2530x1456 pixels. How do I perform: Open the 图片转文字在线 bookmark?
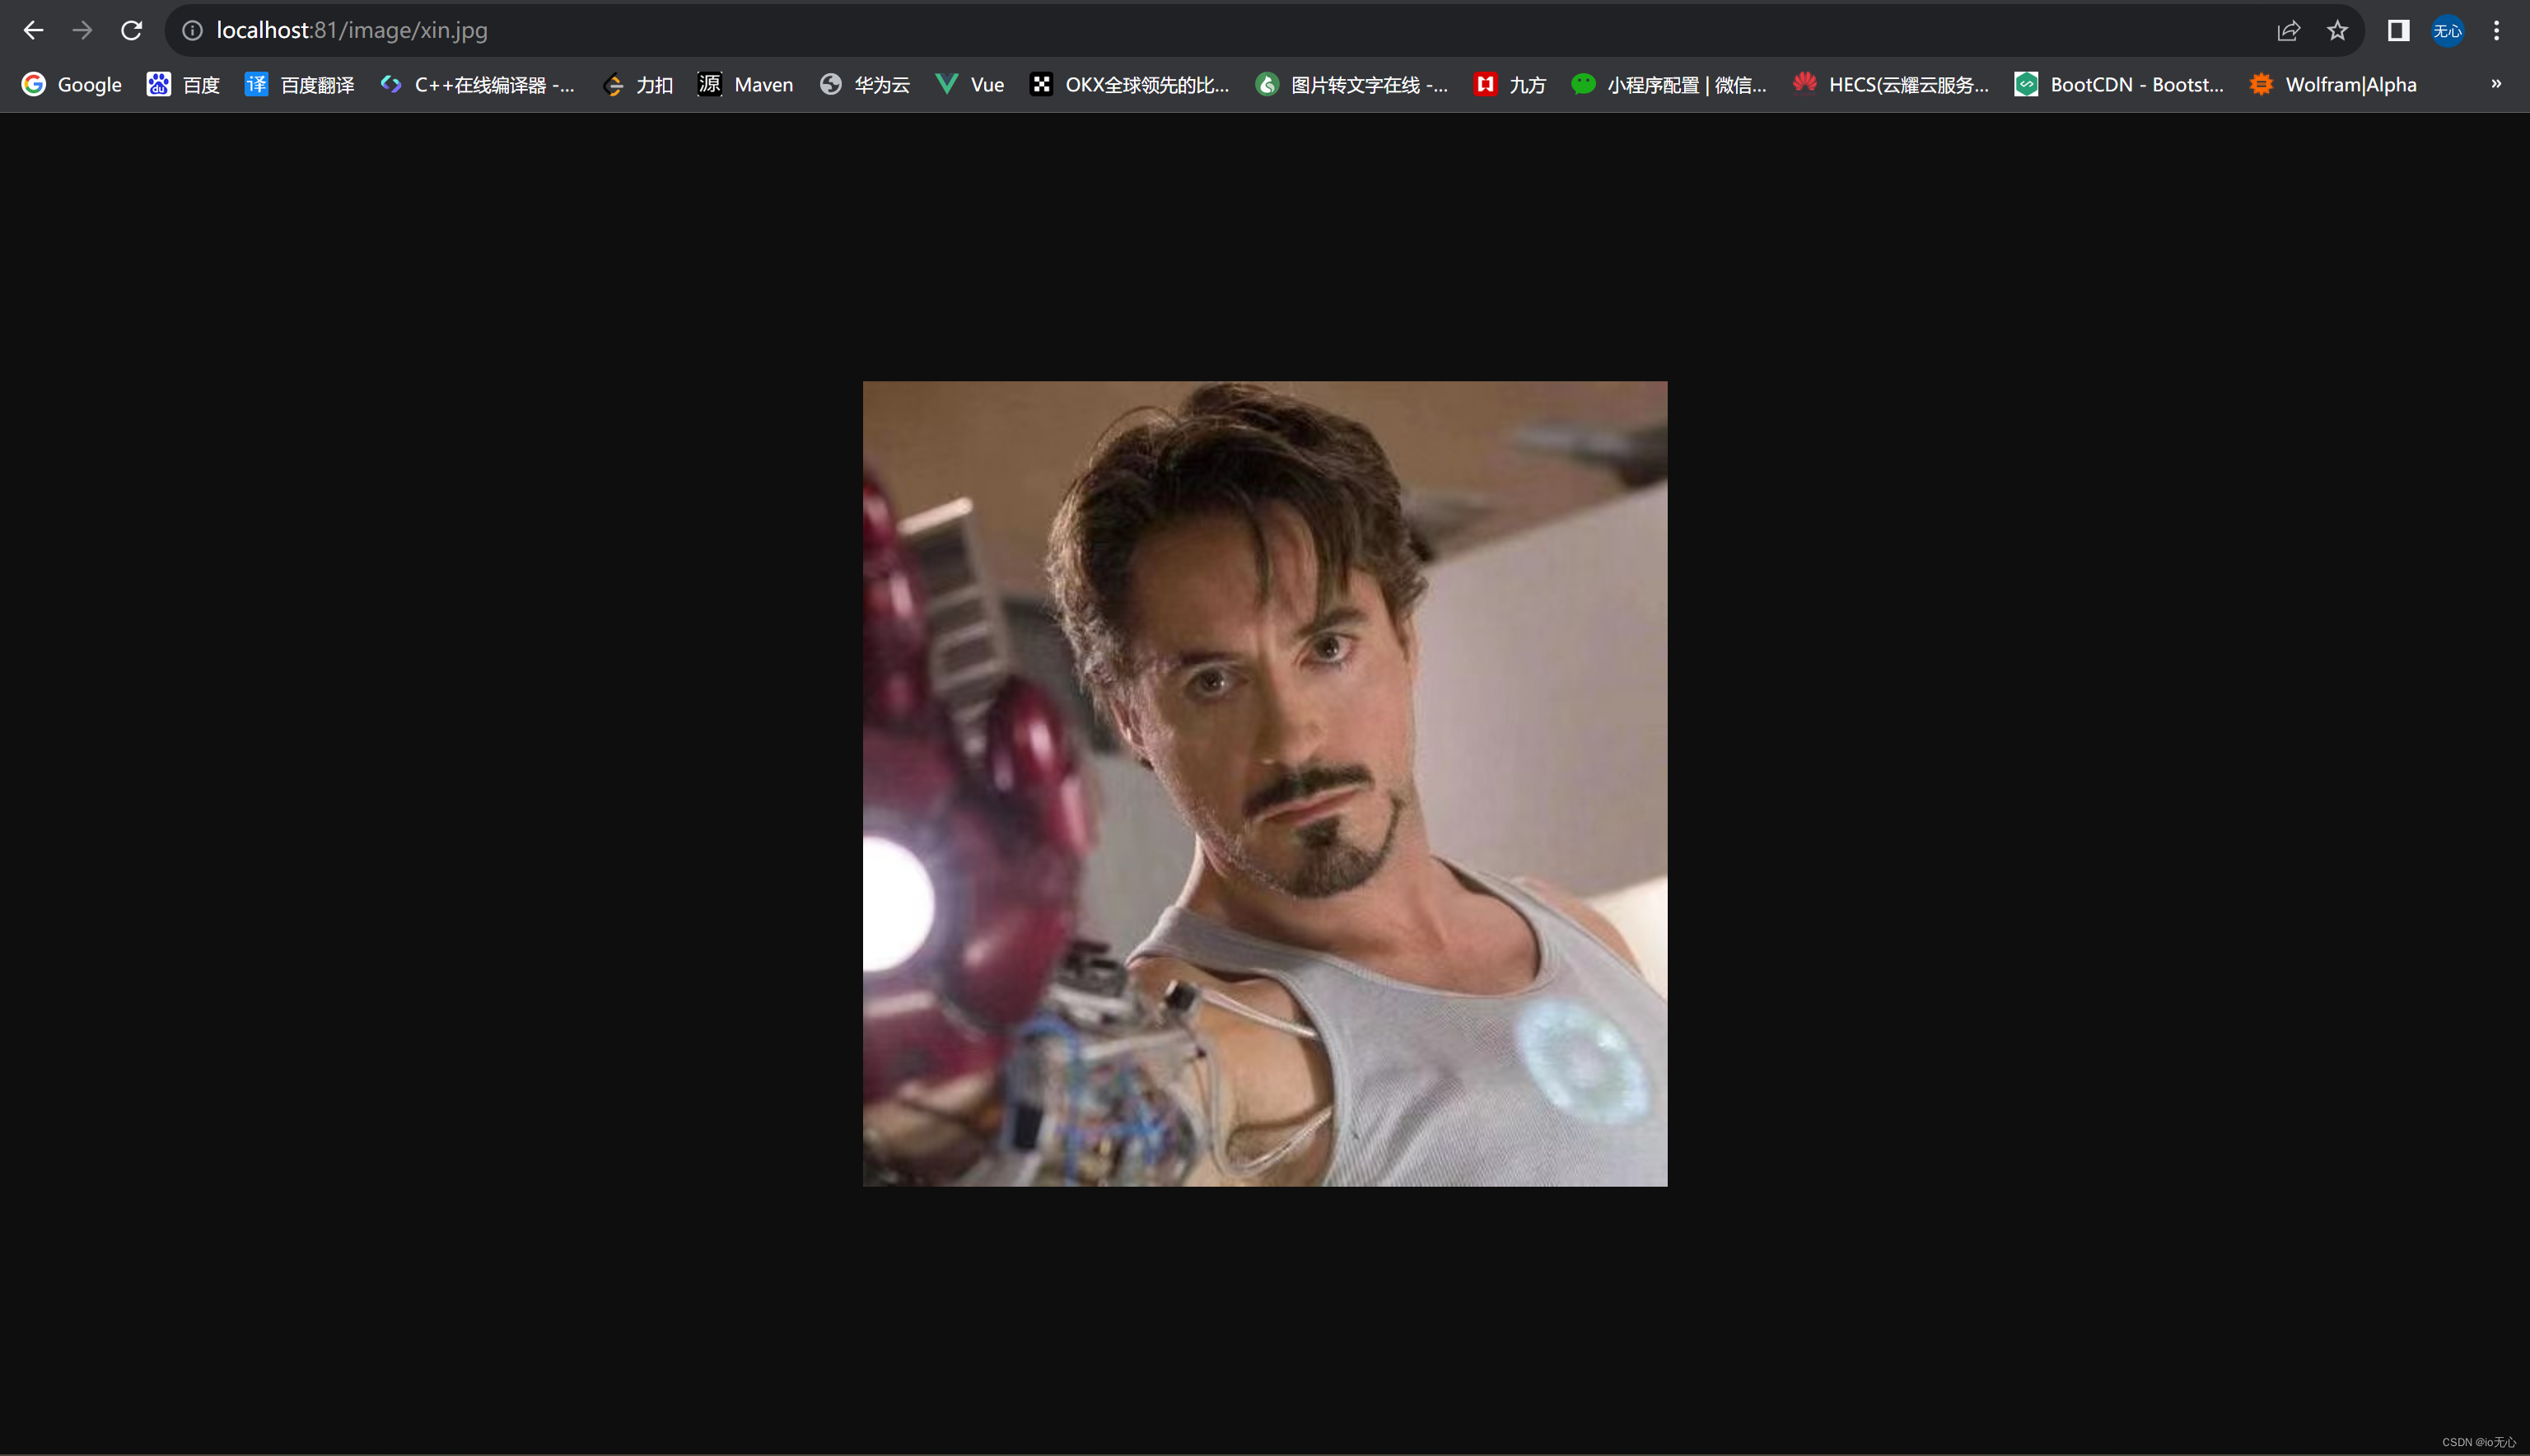[1351, 85]
